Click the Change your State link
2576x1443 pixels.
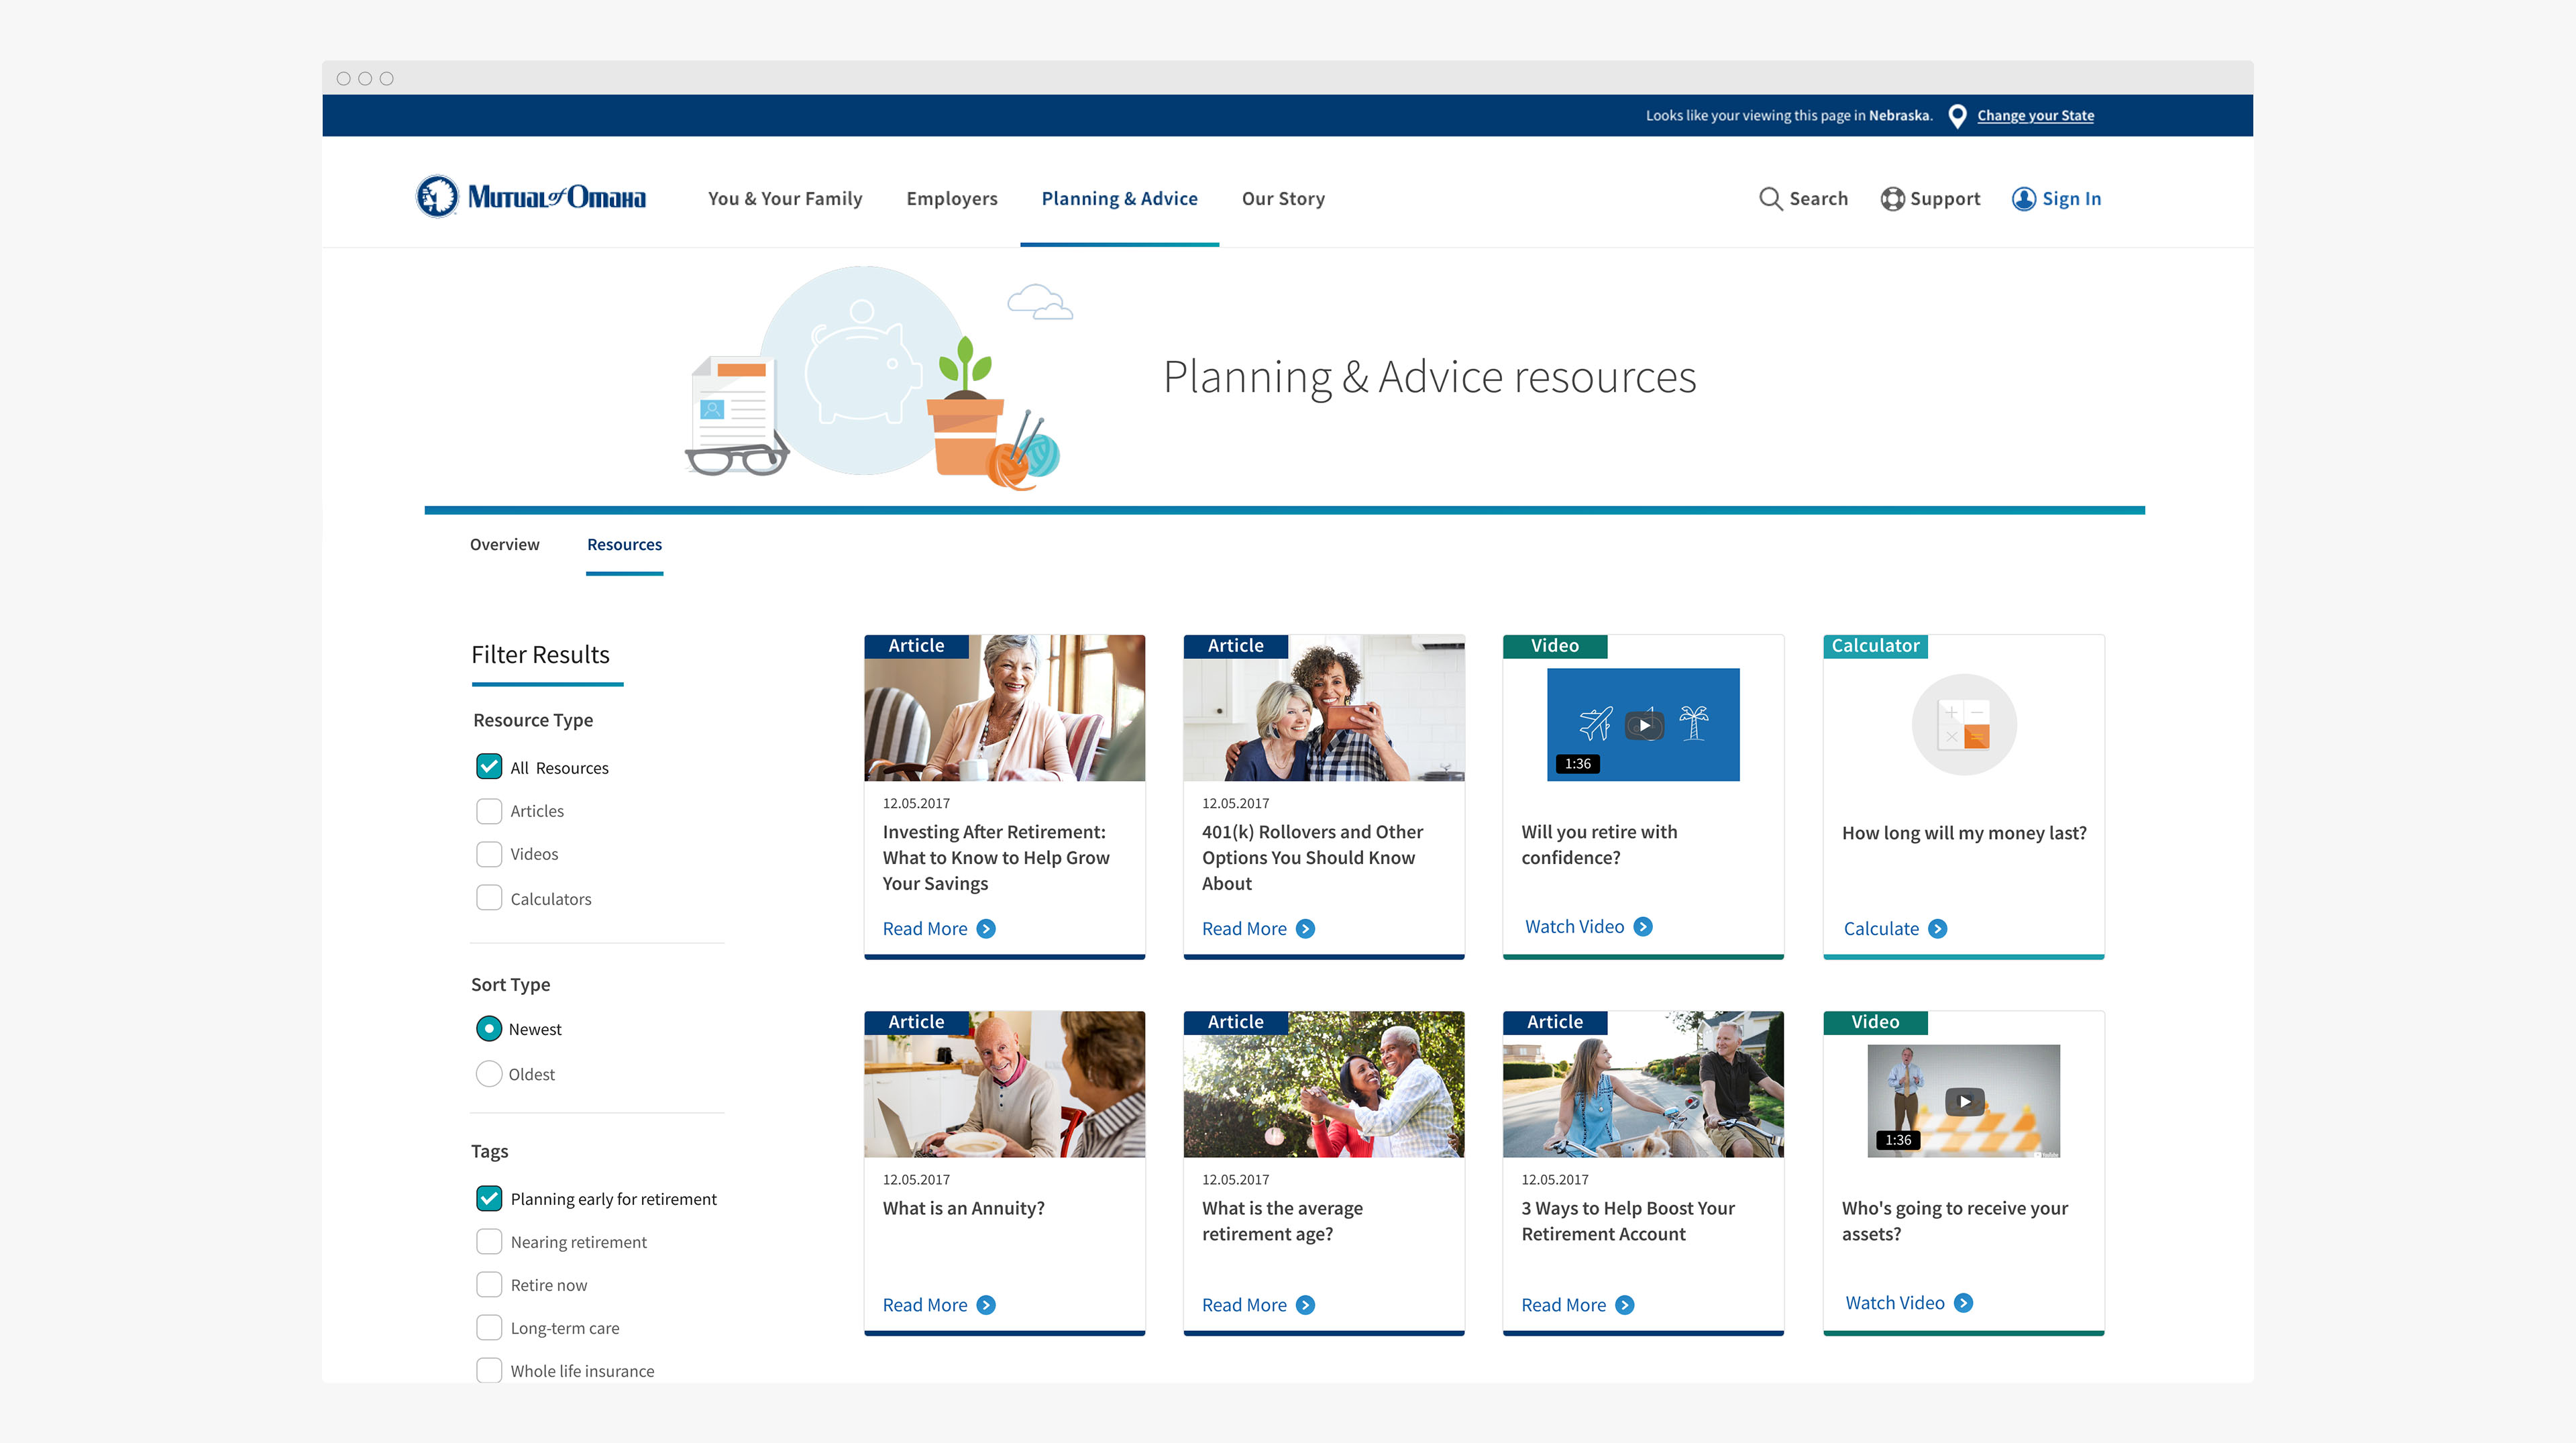(2035, 116)
